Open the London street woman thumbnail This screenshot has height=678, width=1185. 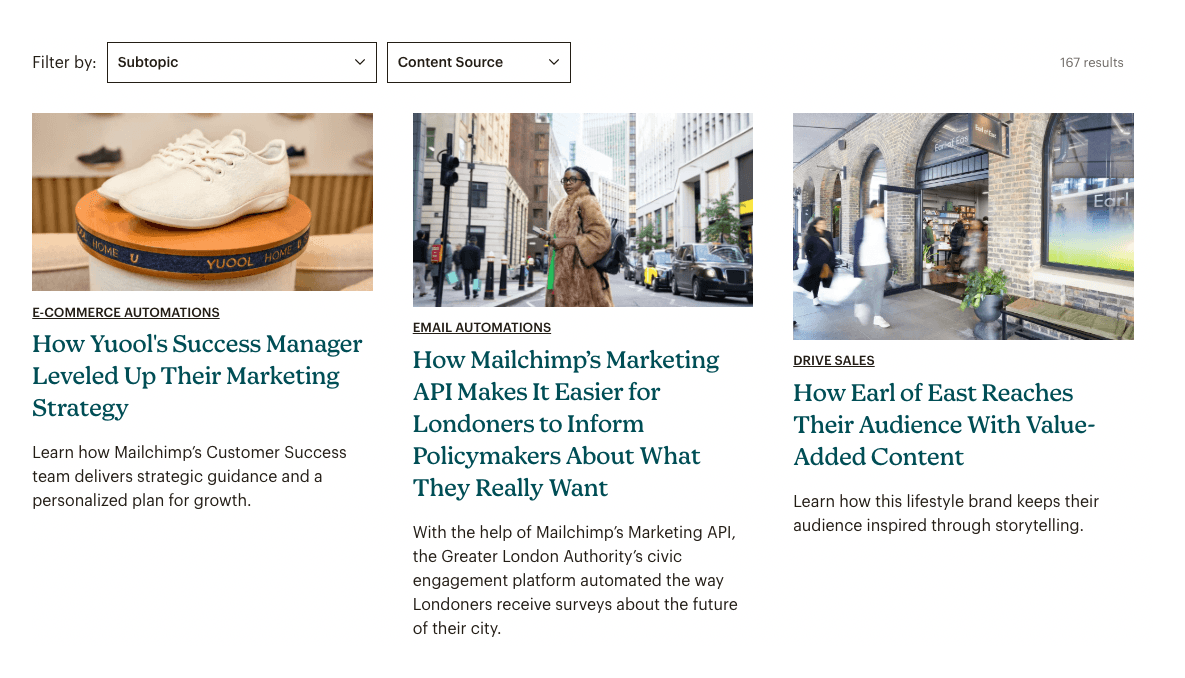coord(583,210)
